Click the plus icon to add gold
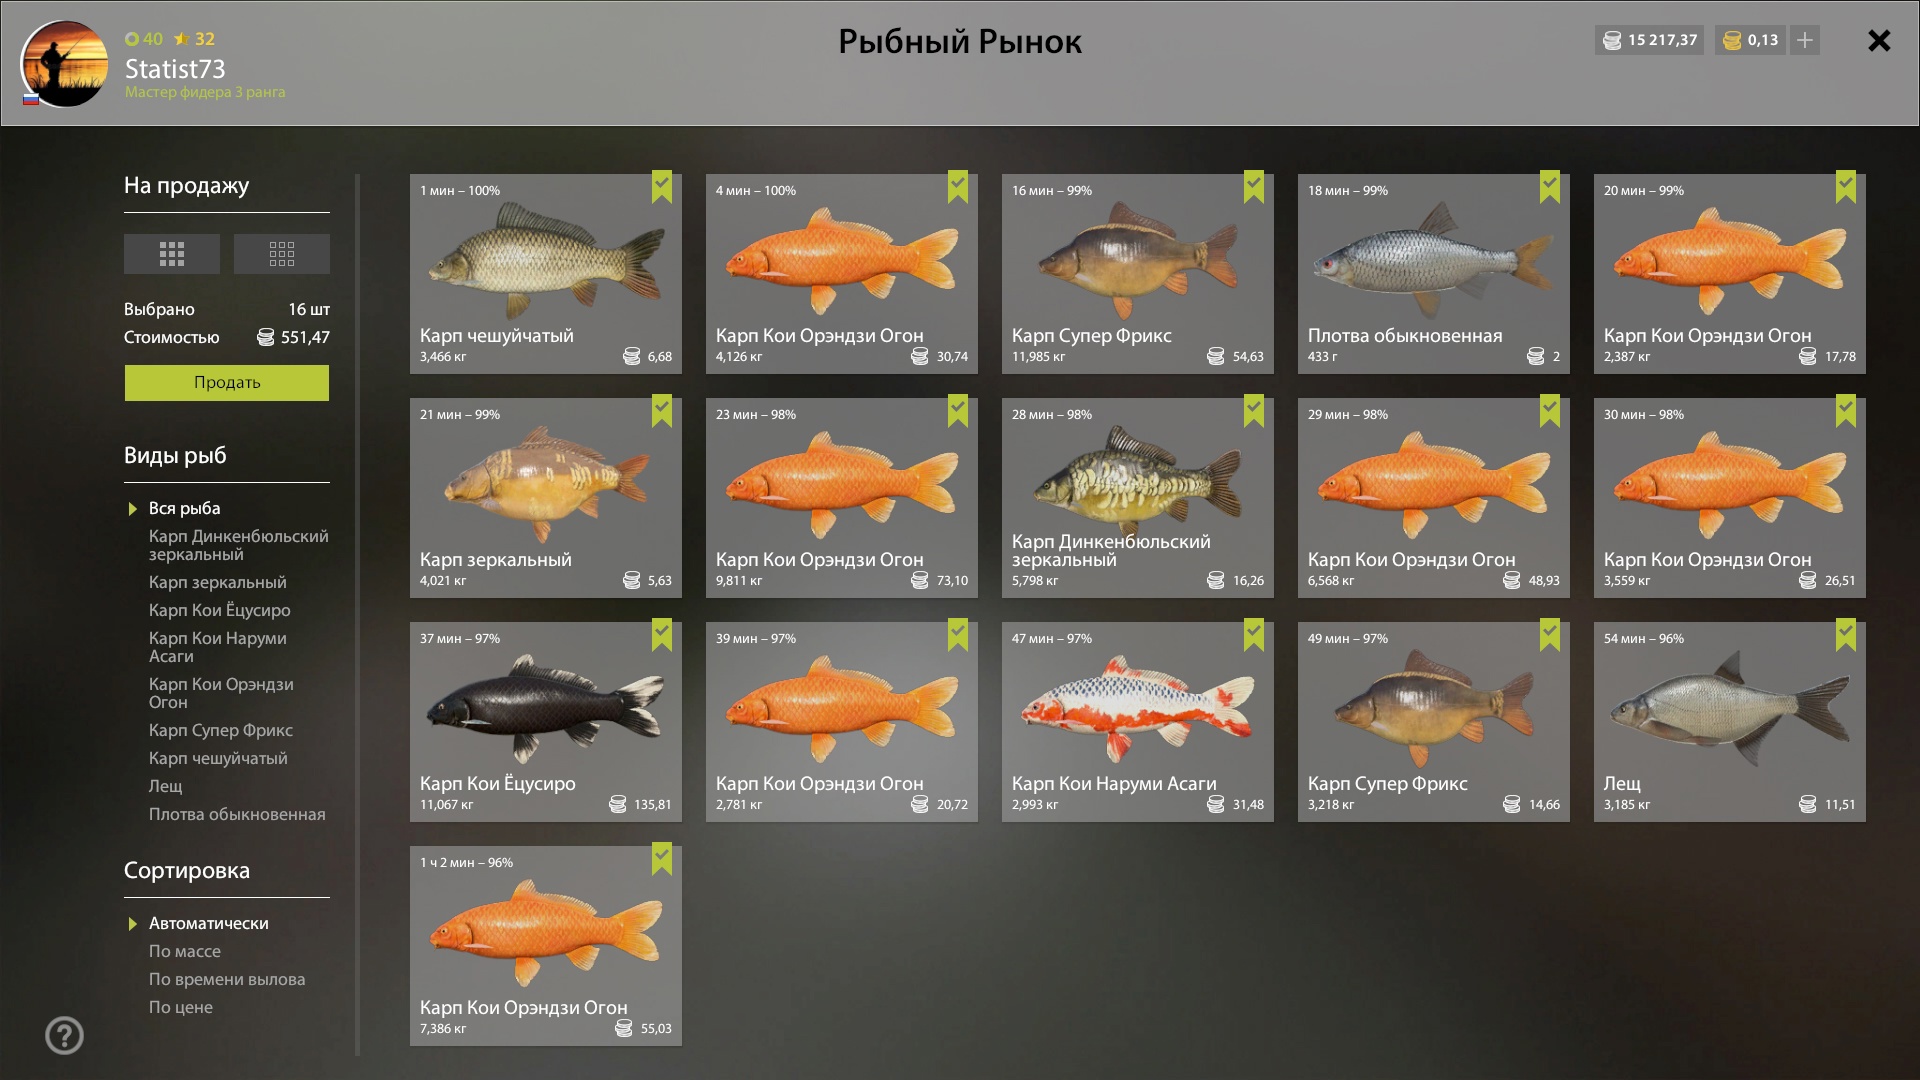 click(x=1804, y=40)
